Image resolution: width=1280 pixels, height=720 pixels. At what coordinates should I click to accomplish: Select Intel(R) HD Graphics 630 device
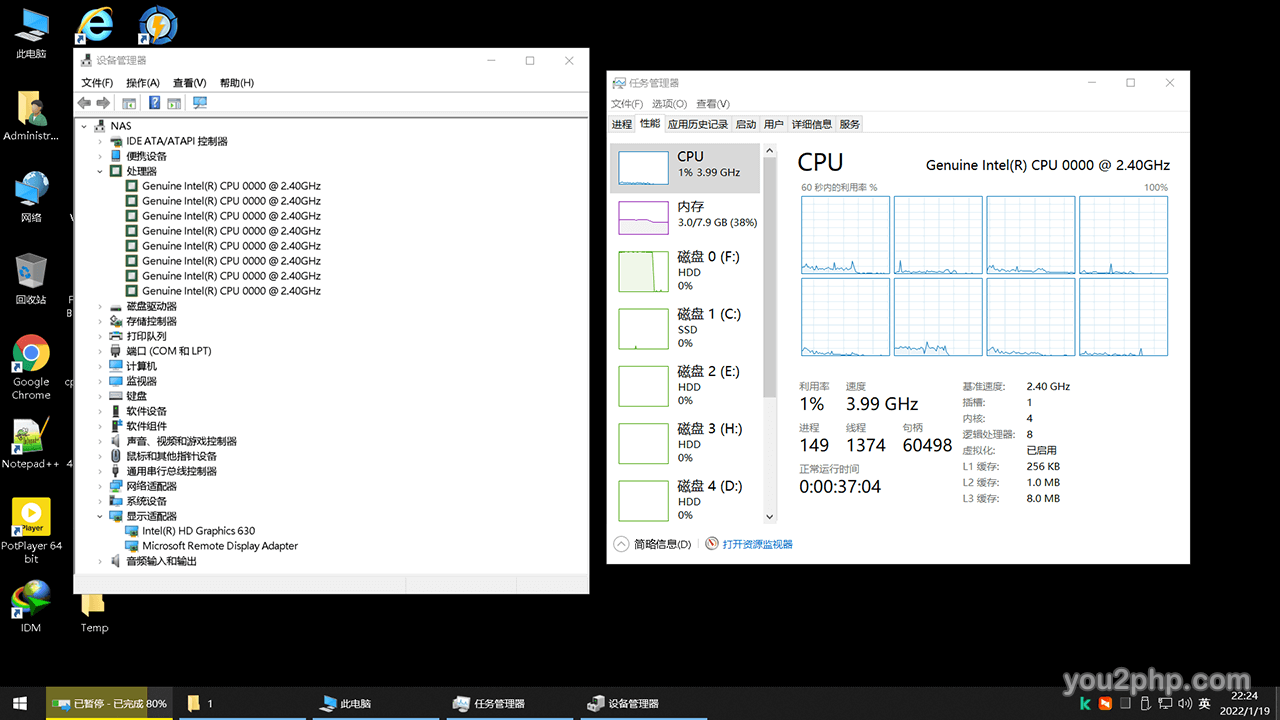pos(198,531)
